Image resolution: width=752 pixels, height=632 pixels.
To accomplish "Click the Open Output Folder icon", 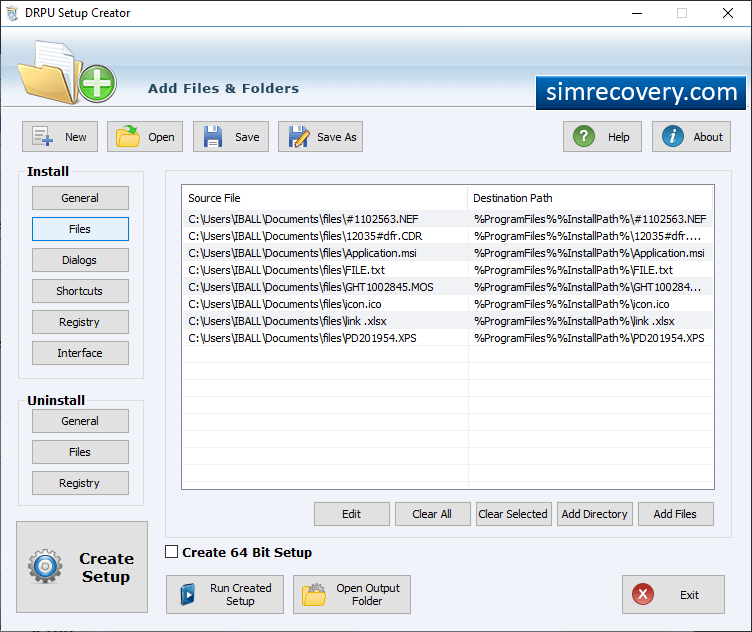I will pyautogui.click(x=314, y=595).
